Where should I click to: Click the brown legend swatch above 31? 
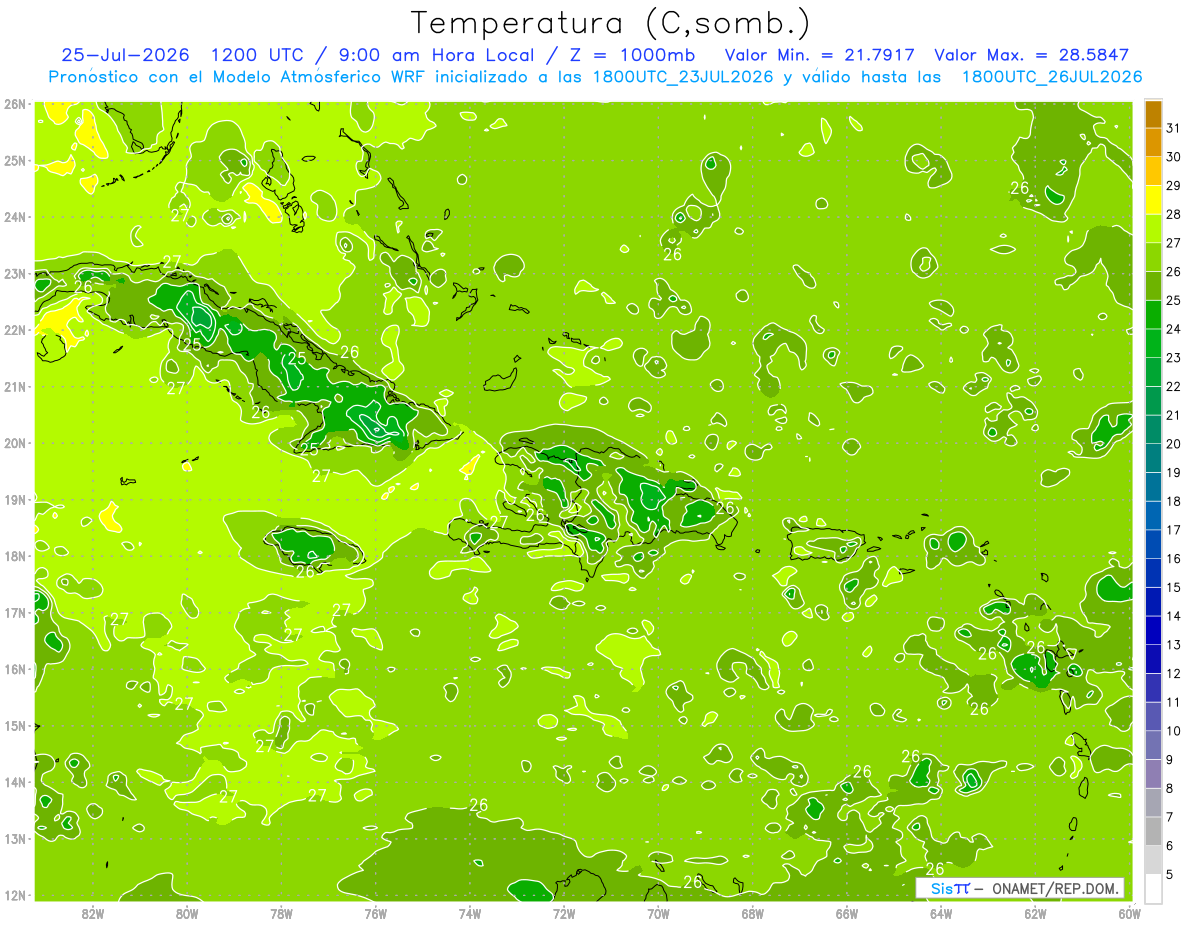[x=1153, y=114]
